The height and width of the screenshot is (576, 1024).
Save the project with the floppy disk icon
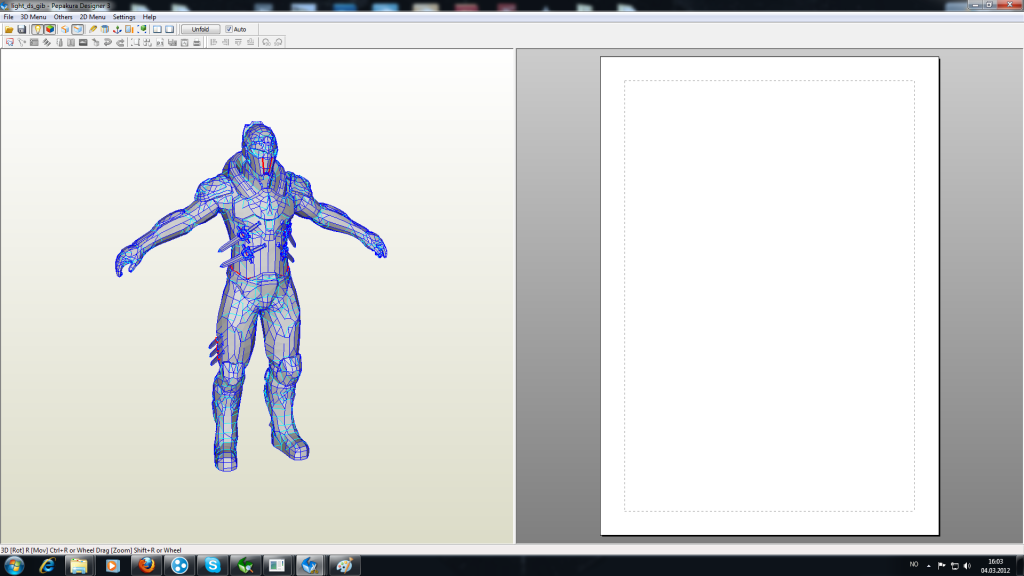(x=22, y=29)
